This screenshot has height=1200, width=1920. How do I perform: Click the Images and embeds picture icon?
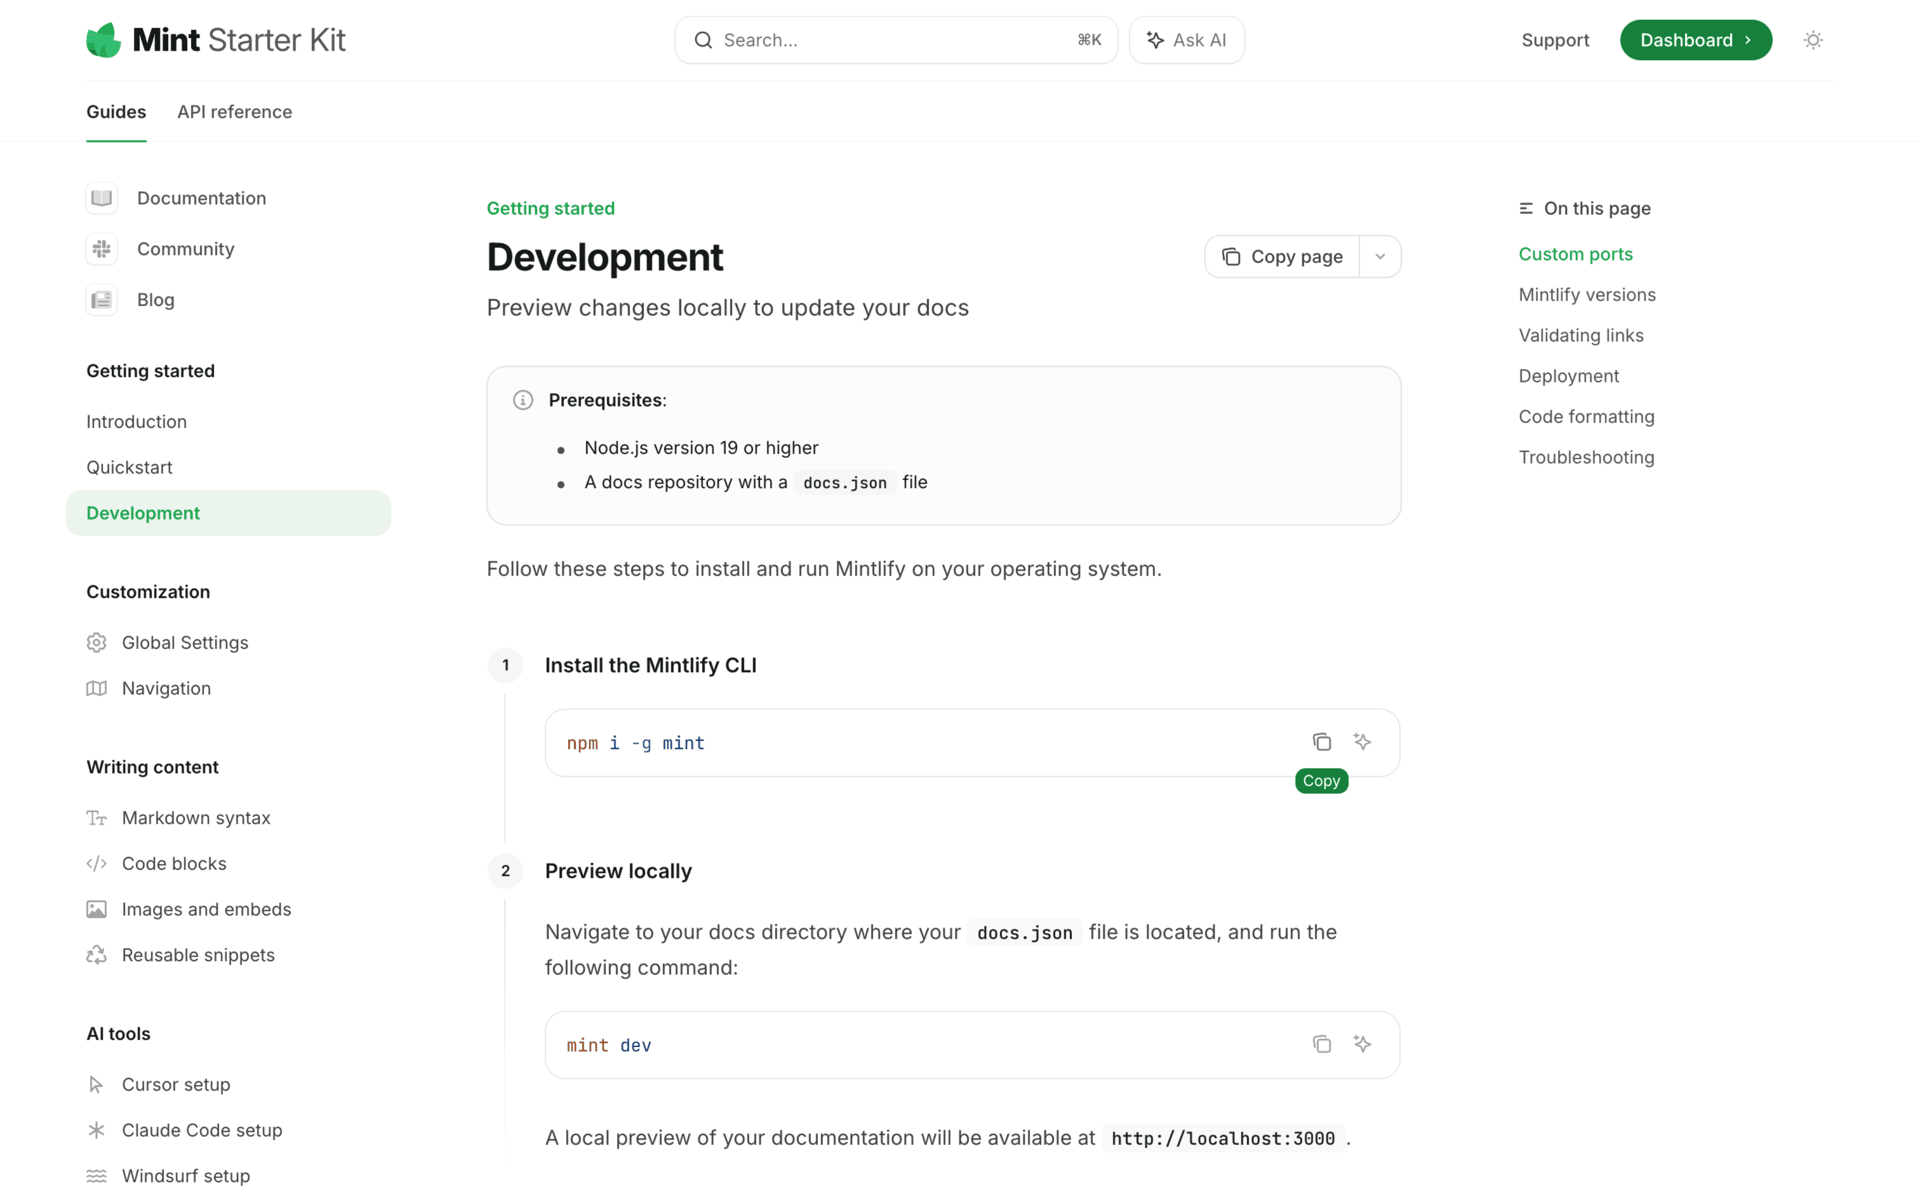point(96,909)
